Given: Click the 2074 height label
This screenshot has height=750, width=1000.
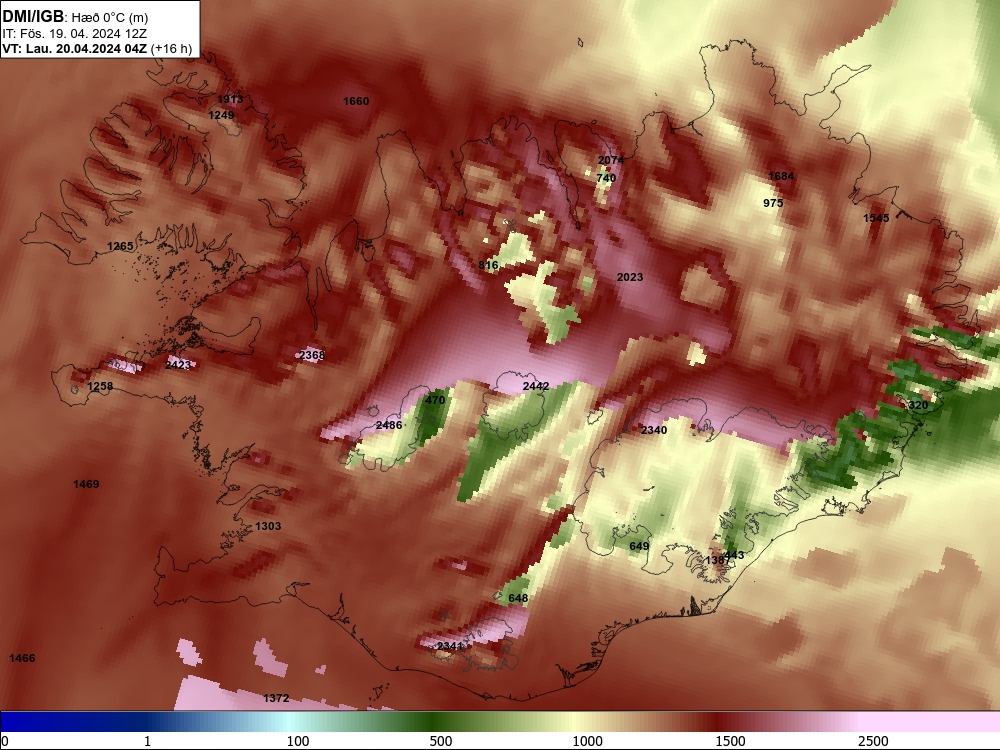Looking at the screenshot, I should tap(611, 160).
